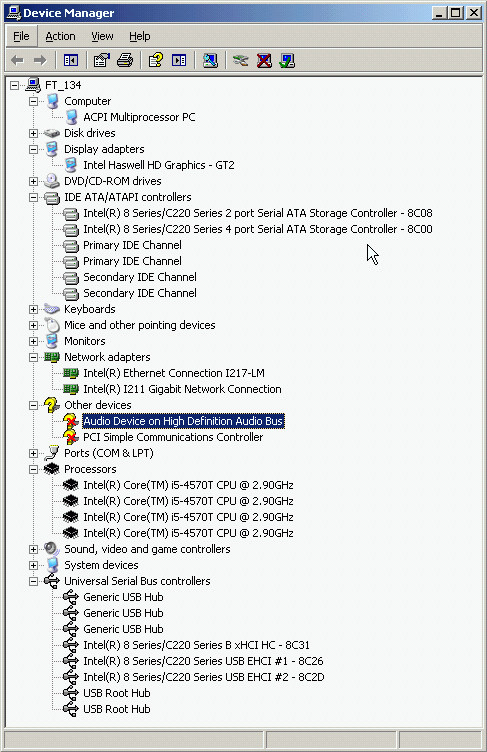The width and height of the screenshot is (487, 752).
Task: Select Audio Device on High Definition Audio Bus
Action: pyautogui.click(x=183, y=421)
